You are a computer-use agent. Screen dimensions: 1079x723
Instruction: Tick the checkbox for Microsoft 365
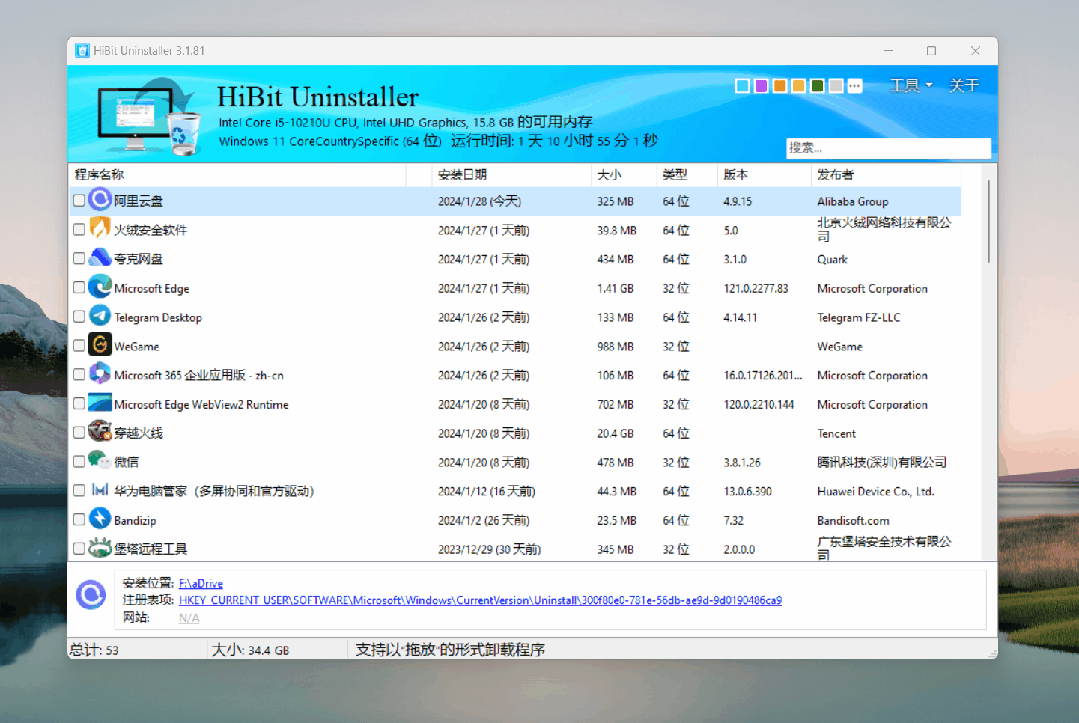[x=79, y=374]
